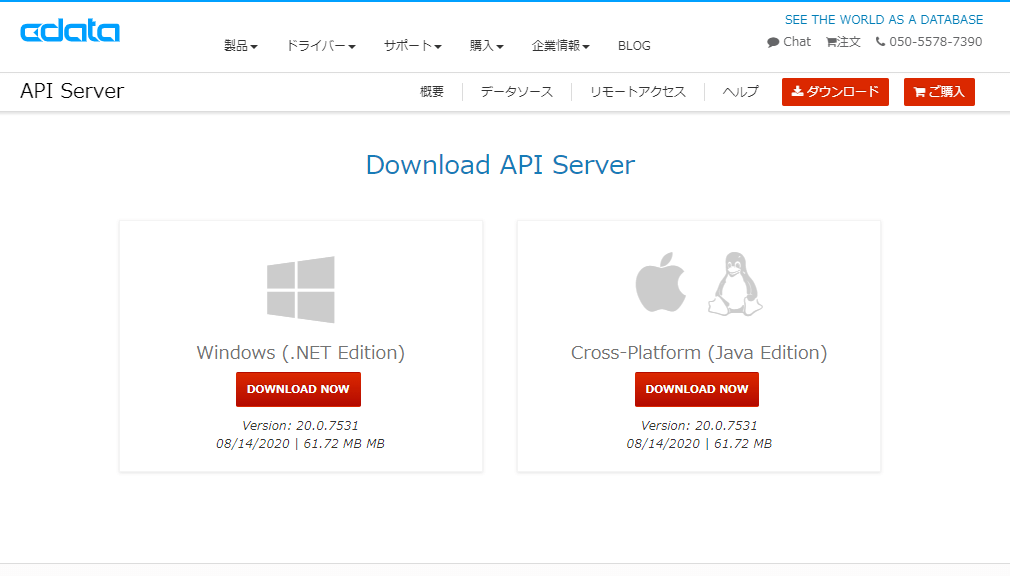Download the Windows .NET Edition
Image resolution: width=1010 pixels, height=576 pixels.
[x=298, y=389]
